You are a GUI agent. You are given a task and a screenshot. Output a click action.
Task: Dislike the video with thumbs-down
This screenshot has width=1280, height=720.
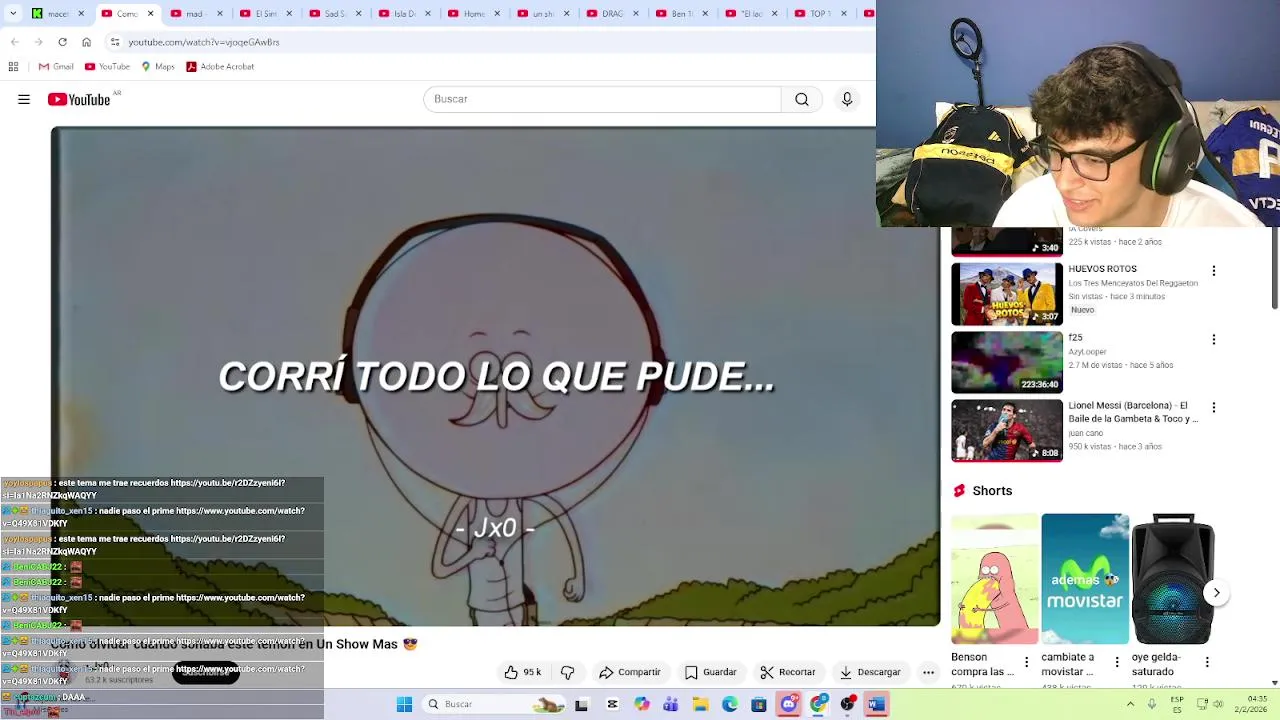(x=567, y=672)
